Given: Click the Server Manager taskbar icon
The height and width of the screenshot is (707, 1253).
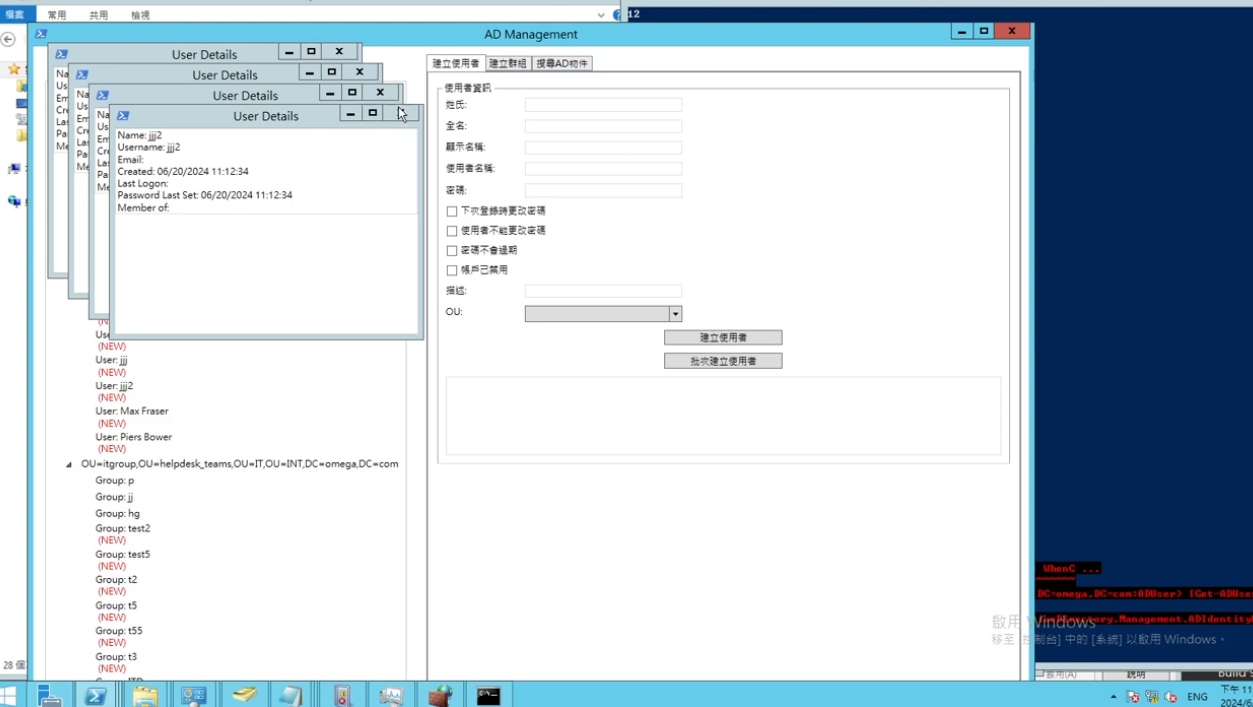Looking at the screenshot, I should tap(49, 695).
